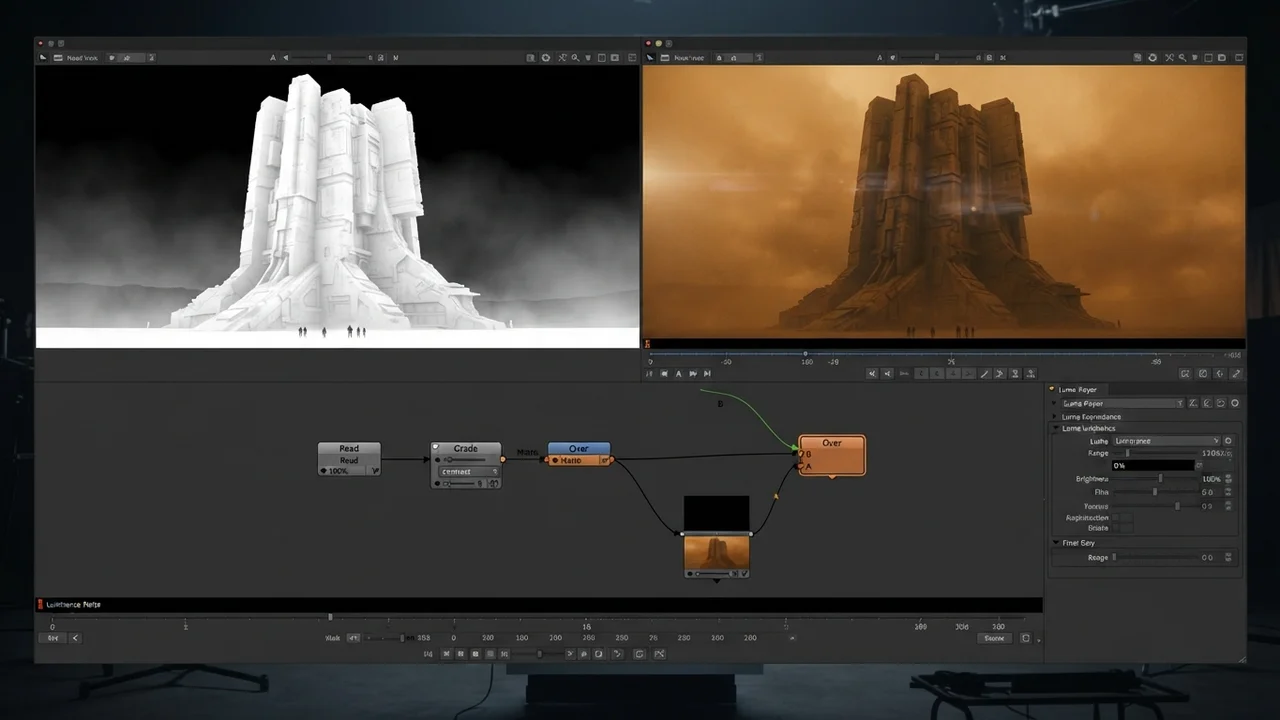The height and width of the screenshot is (720, 1280).
Task: Toggle the first checkbox under the Yocrus slider
Action: click(1116, 517)
